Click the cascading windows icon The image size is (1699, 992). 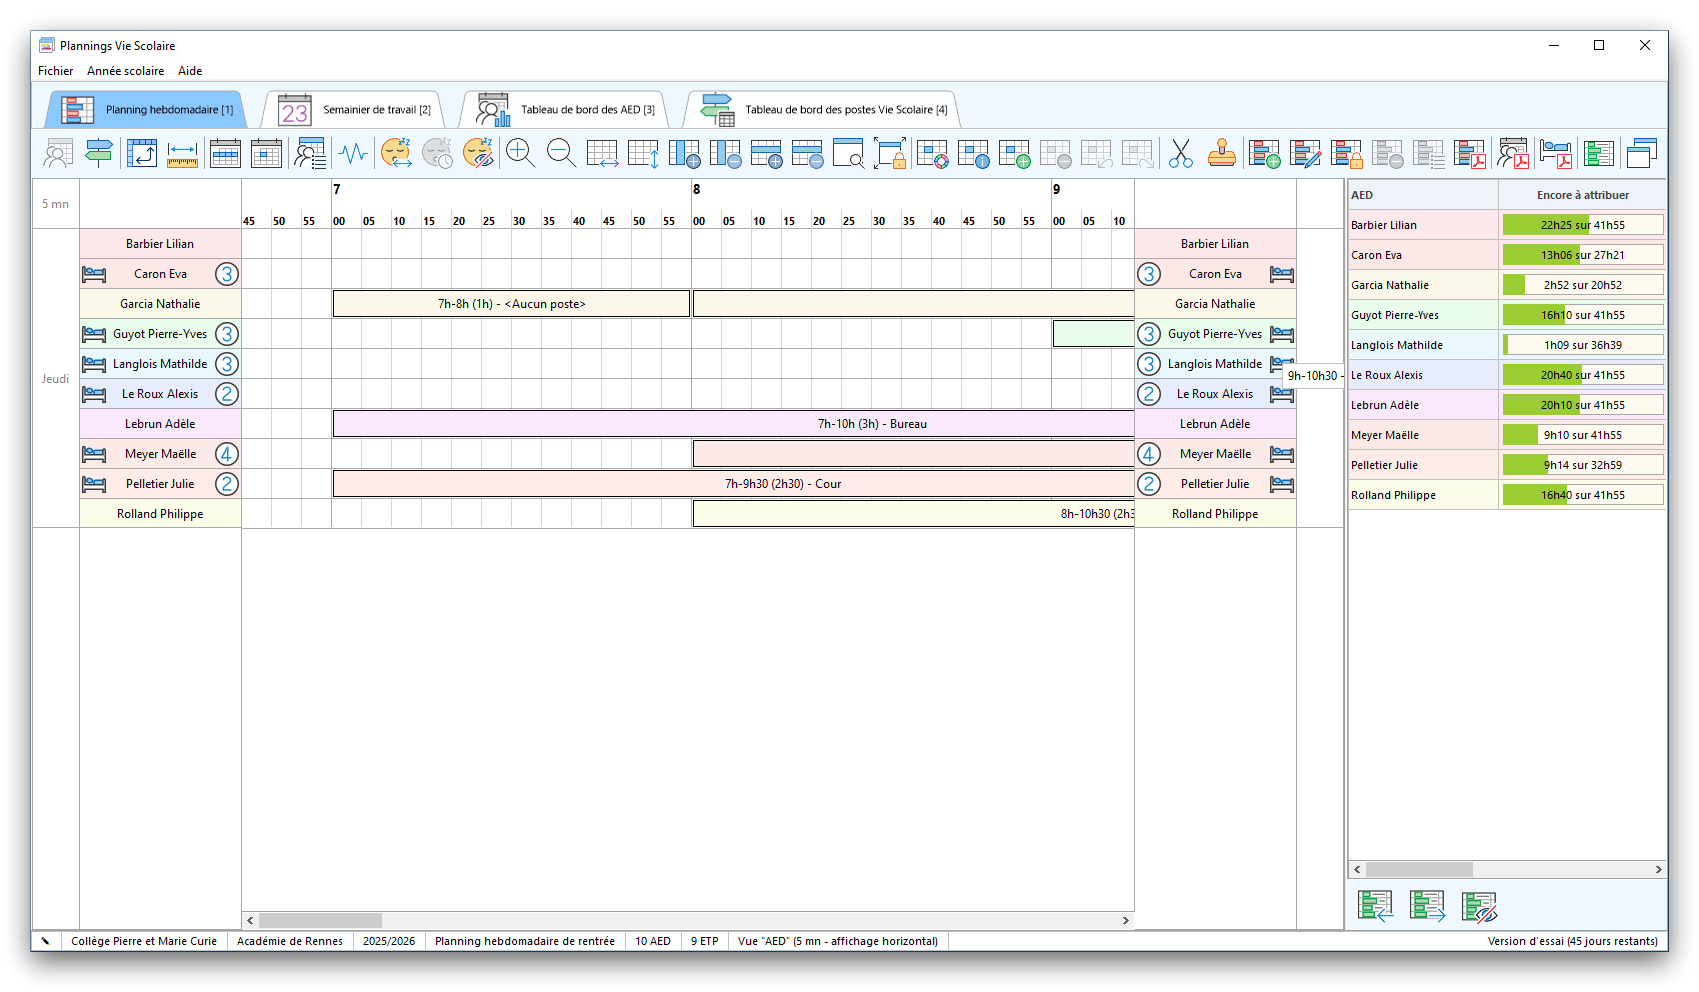click(x=1641, y=154)
